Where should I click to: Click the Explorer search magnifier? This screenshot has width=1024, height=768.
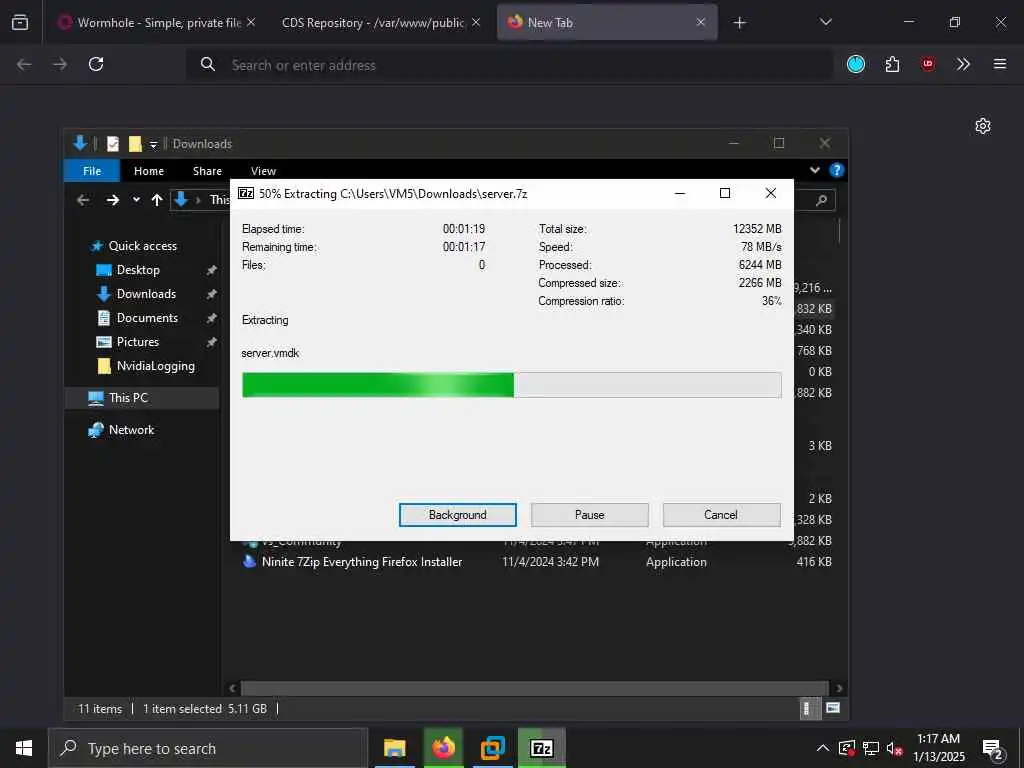(821, 200)
